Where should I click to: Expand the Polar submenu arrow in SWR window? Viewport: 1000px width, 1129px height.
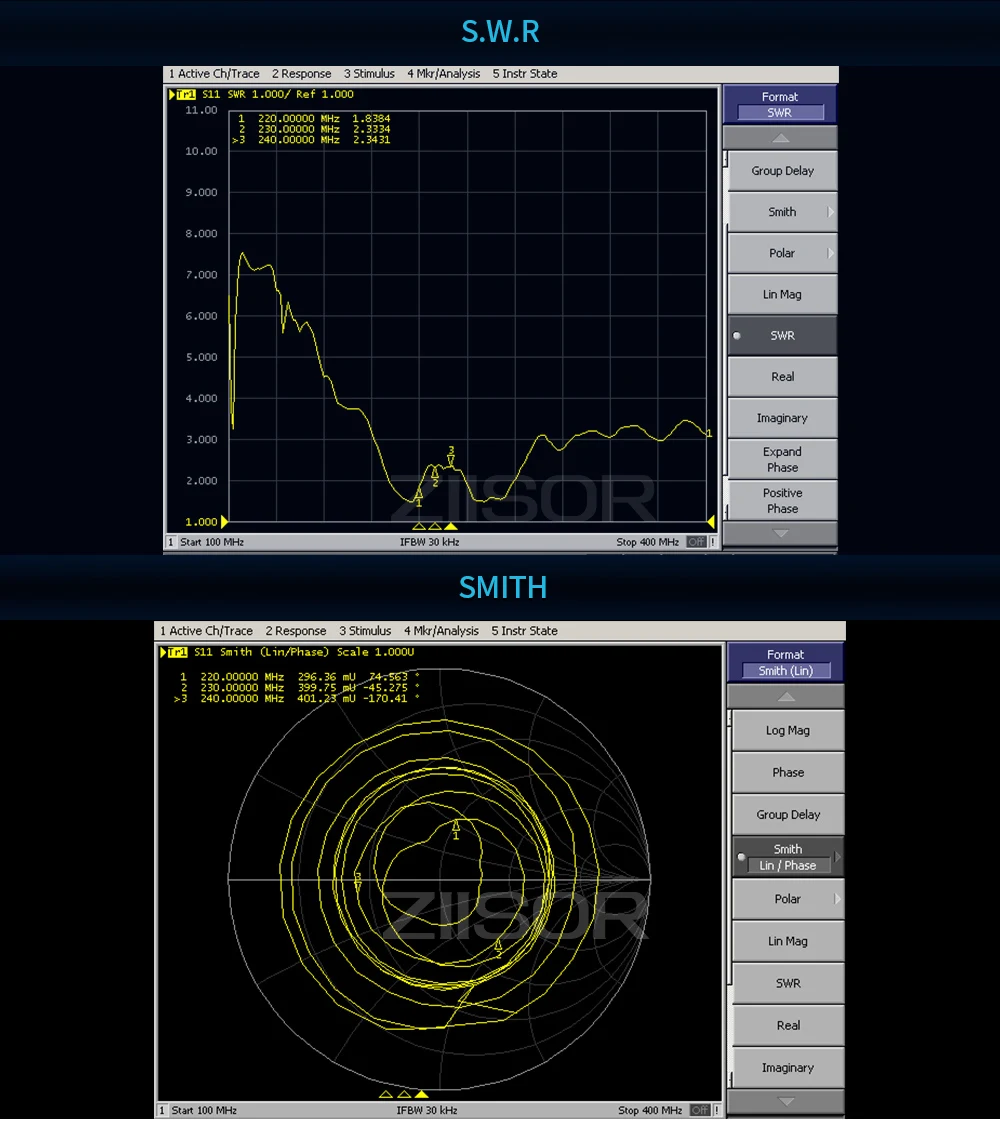coord(830,253)
